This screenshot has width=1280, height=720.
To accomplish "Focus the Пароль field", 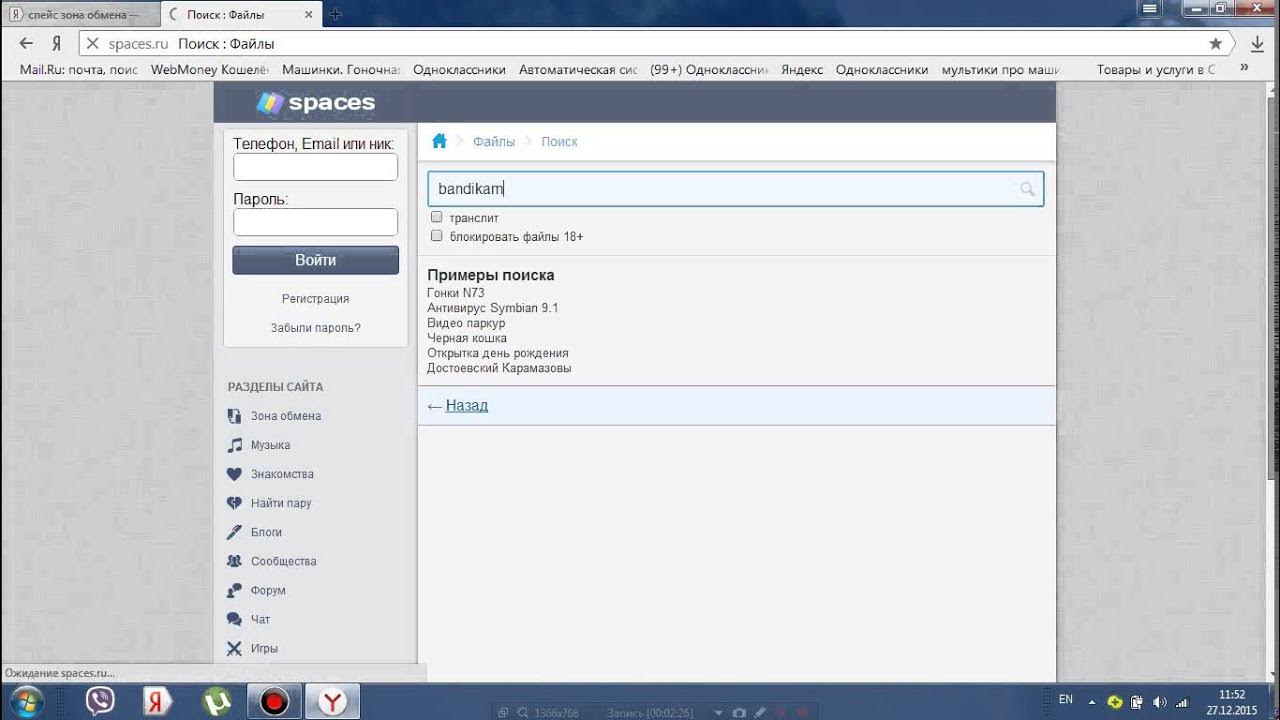I will [315, 222].
